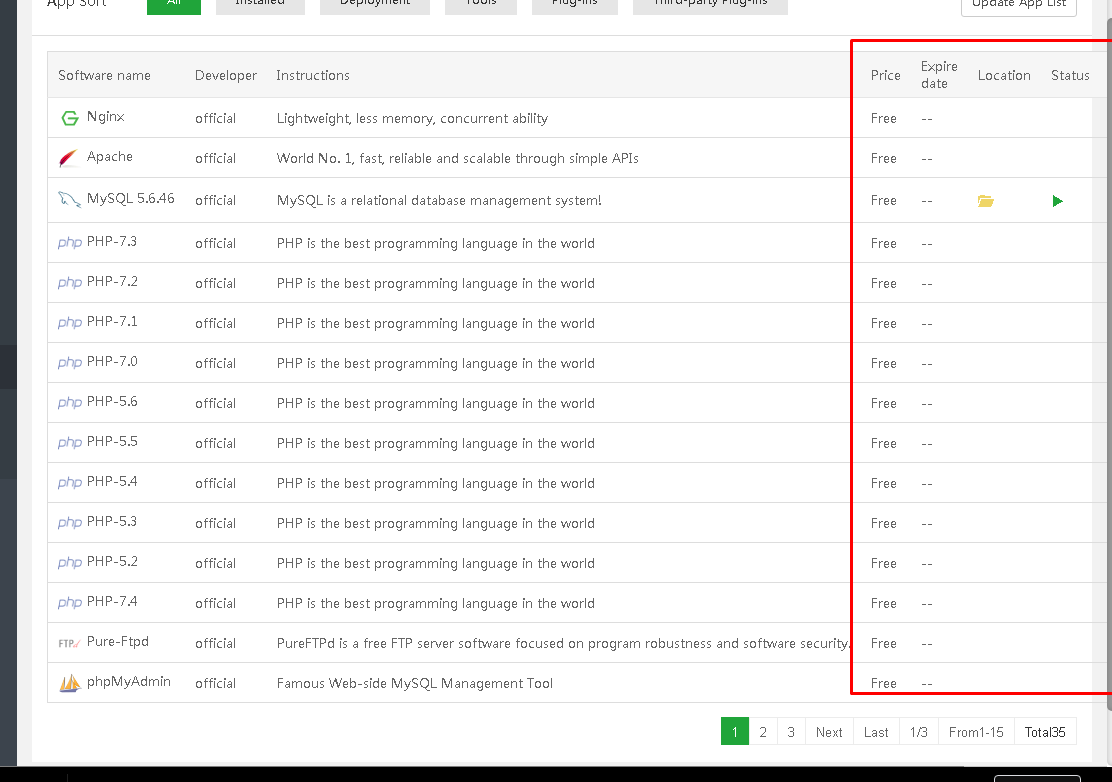Click the Developer column header
This screenshot has width=1112, height=782.
click(226, 75)
